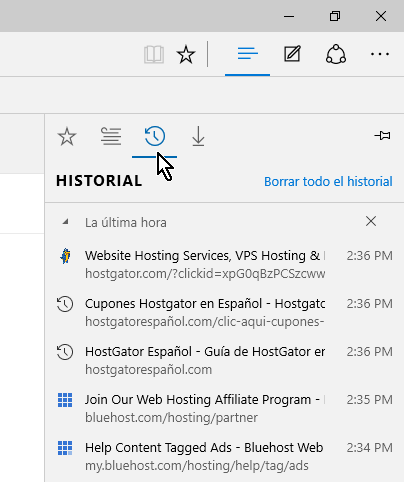Click the La última hora label

click(x=126, y=223)
